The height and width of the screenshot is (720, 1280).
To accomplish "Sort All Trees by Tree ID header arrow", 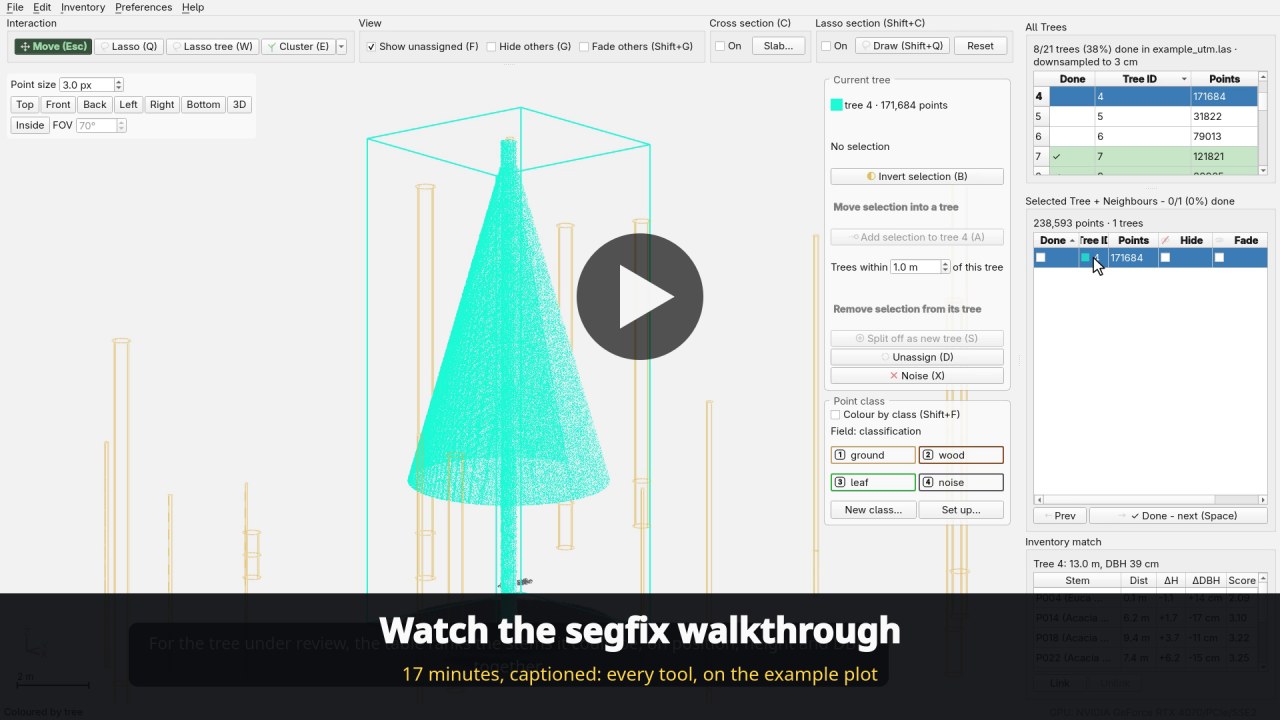I will [x=1184, y=79].
